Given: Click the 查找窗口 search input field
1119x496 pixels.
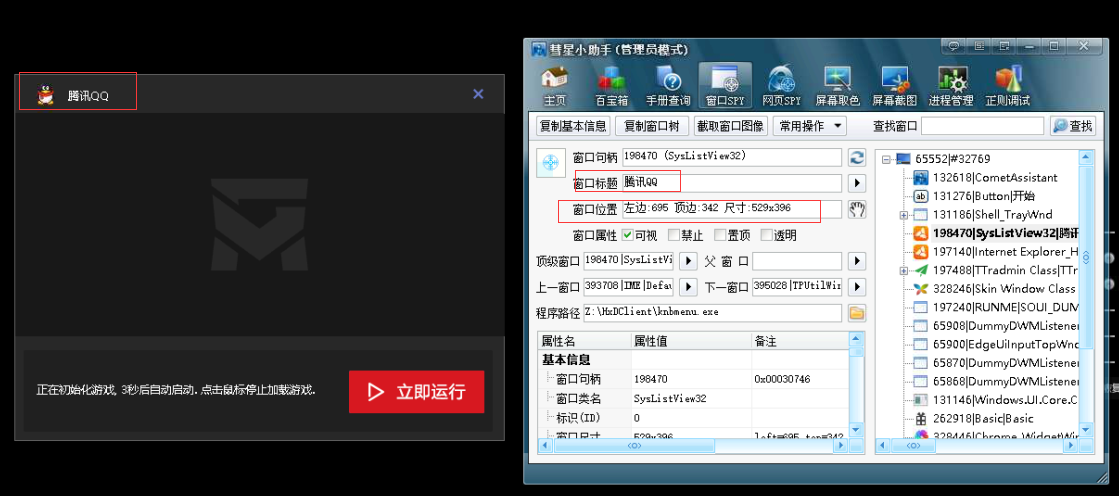Looking at the screenshot, I should 983,126.
